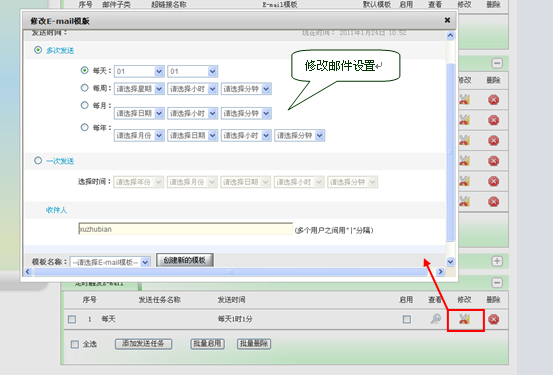Open the 请选择月份 dropdown in the 每年 row
The image size is (553, 375).
[x=139, y=135]
